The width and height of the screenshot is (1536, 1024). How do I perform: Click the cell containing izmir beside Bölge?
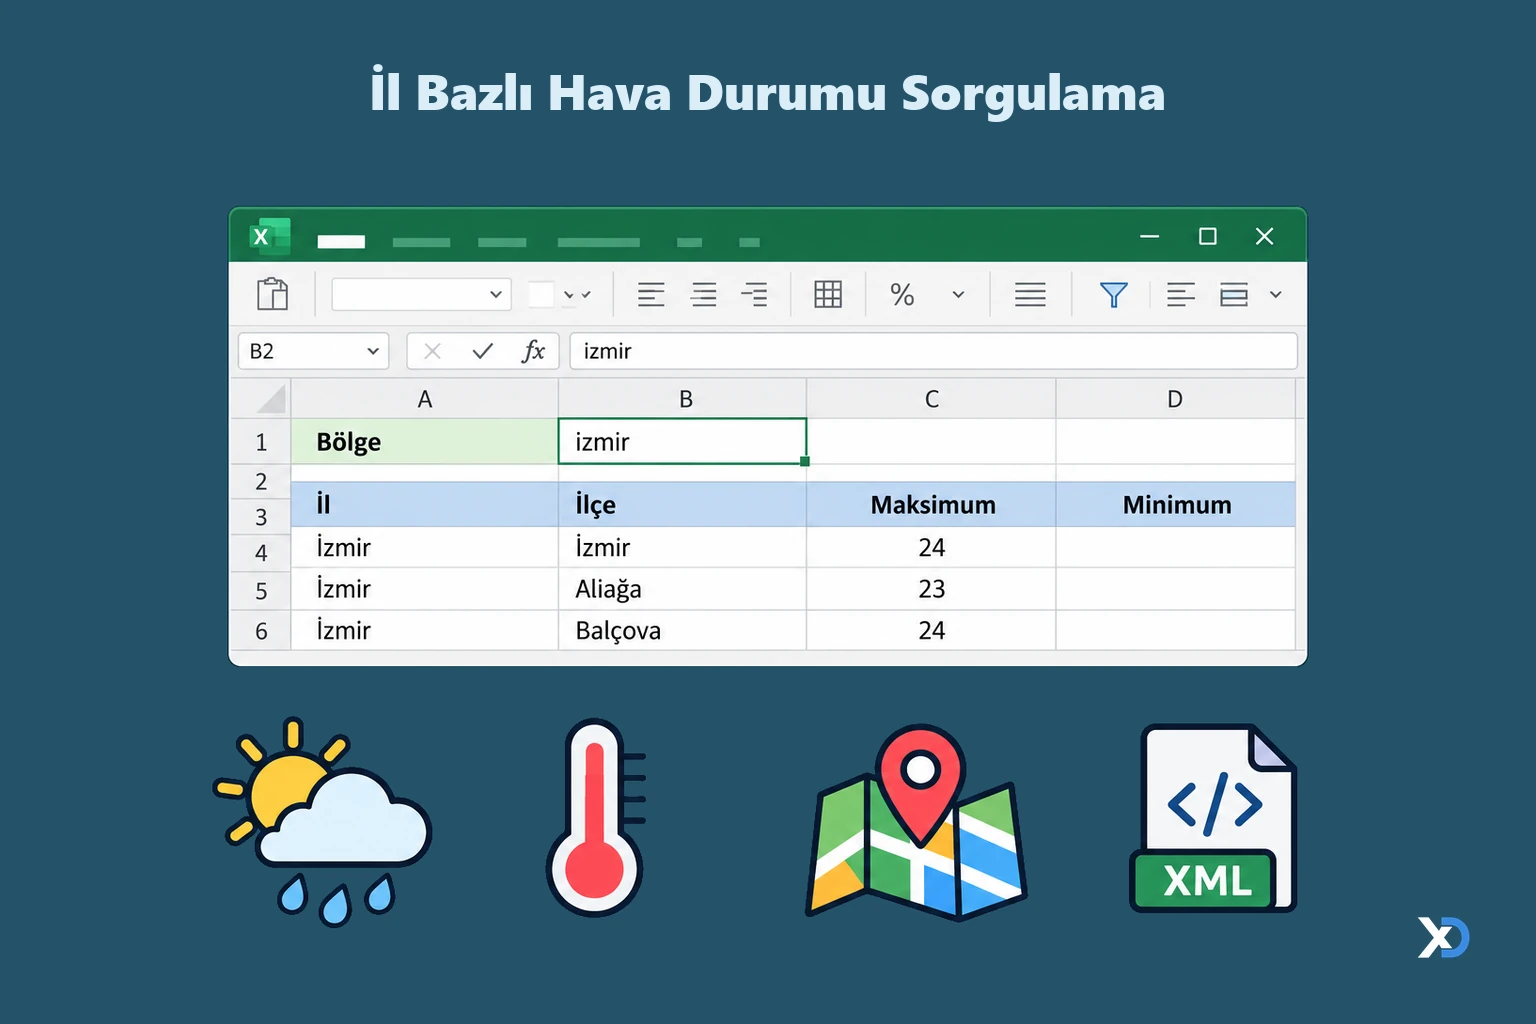[x=682, y=441]
